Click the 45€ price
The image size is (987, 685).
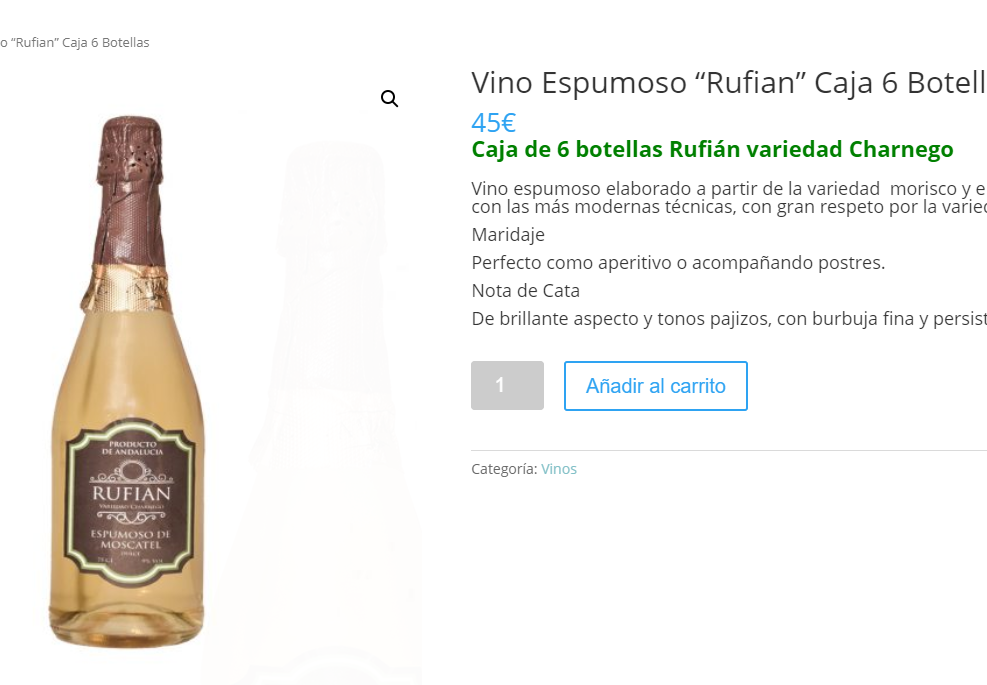[494, 123]
